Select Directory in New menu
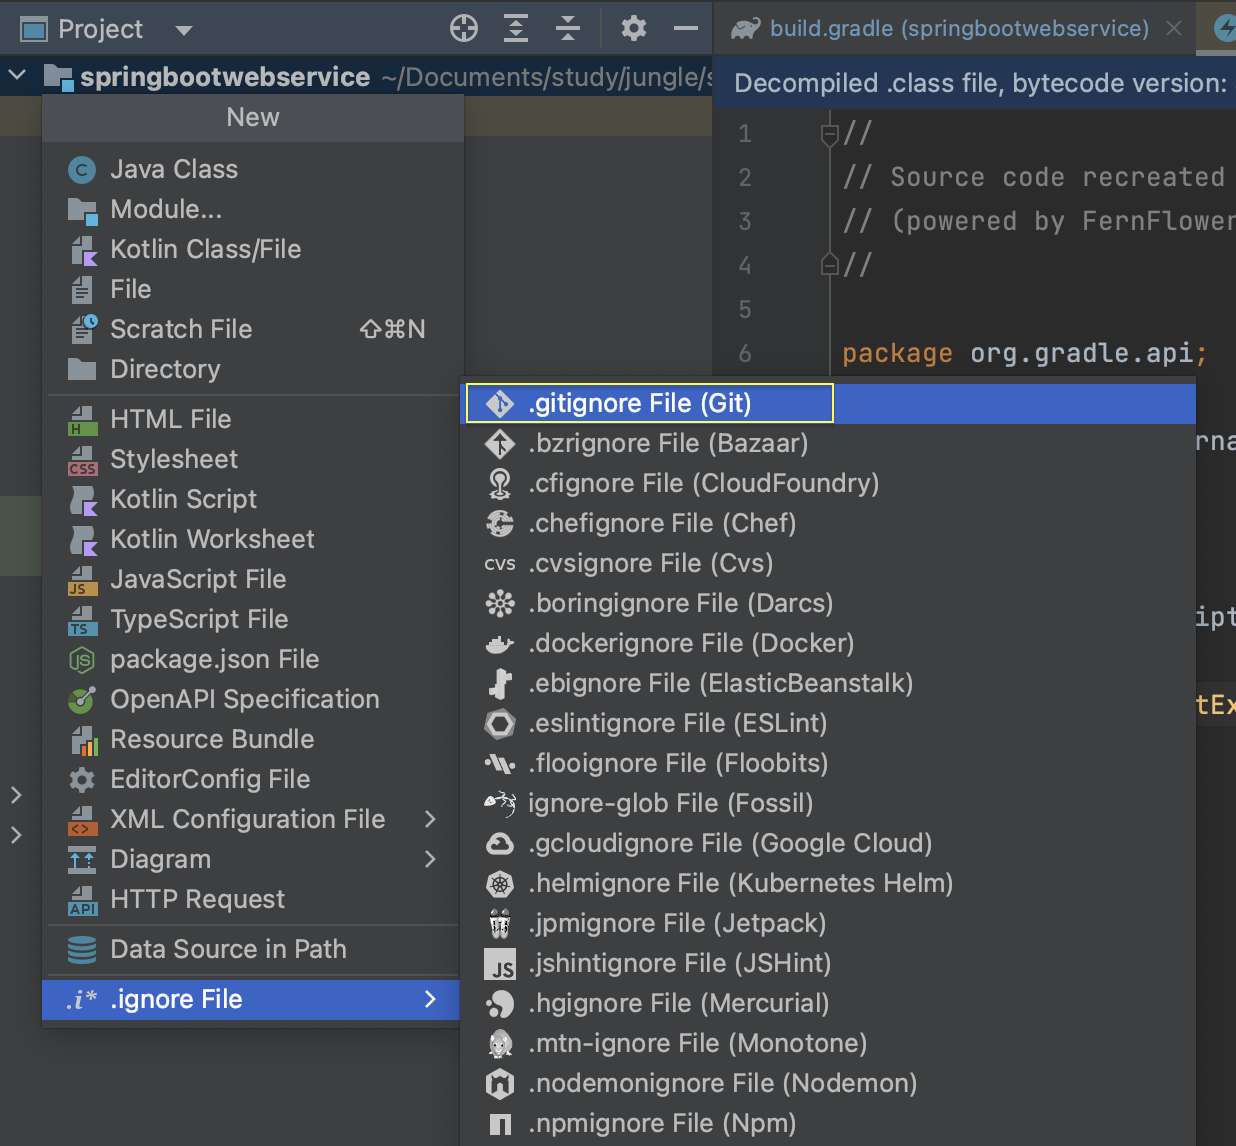The image size is (1236, 1146). click(252, 369)
